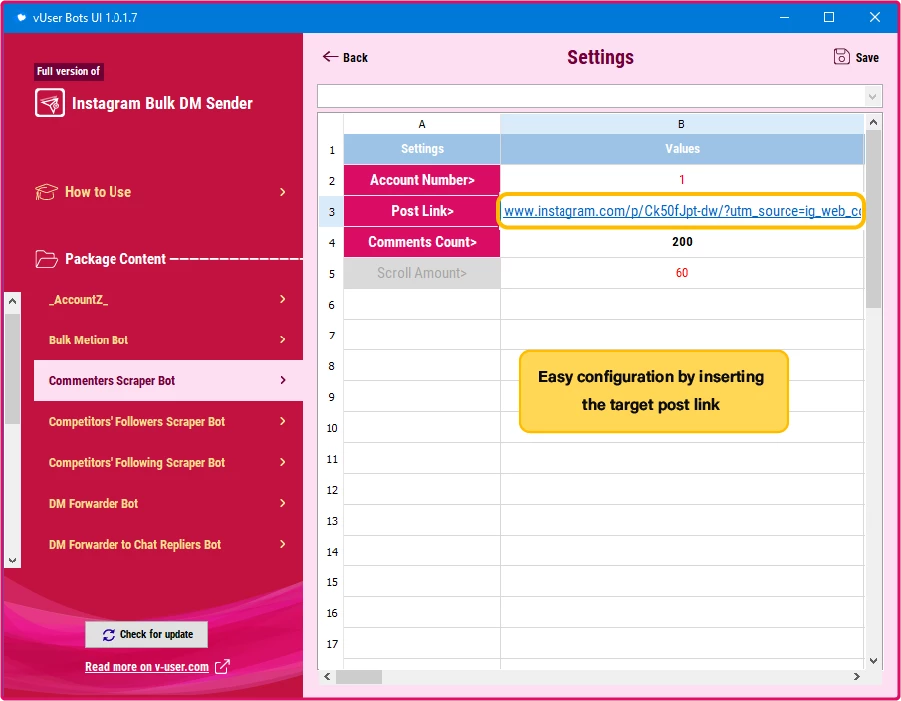This screenshot has height=701, width=901.
Task: Click the Package Content heading
Action: [115, 259]
